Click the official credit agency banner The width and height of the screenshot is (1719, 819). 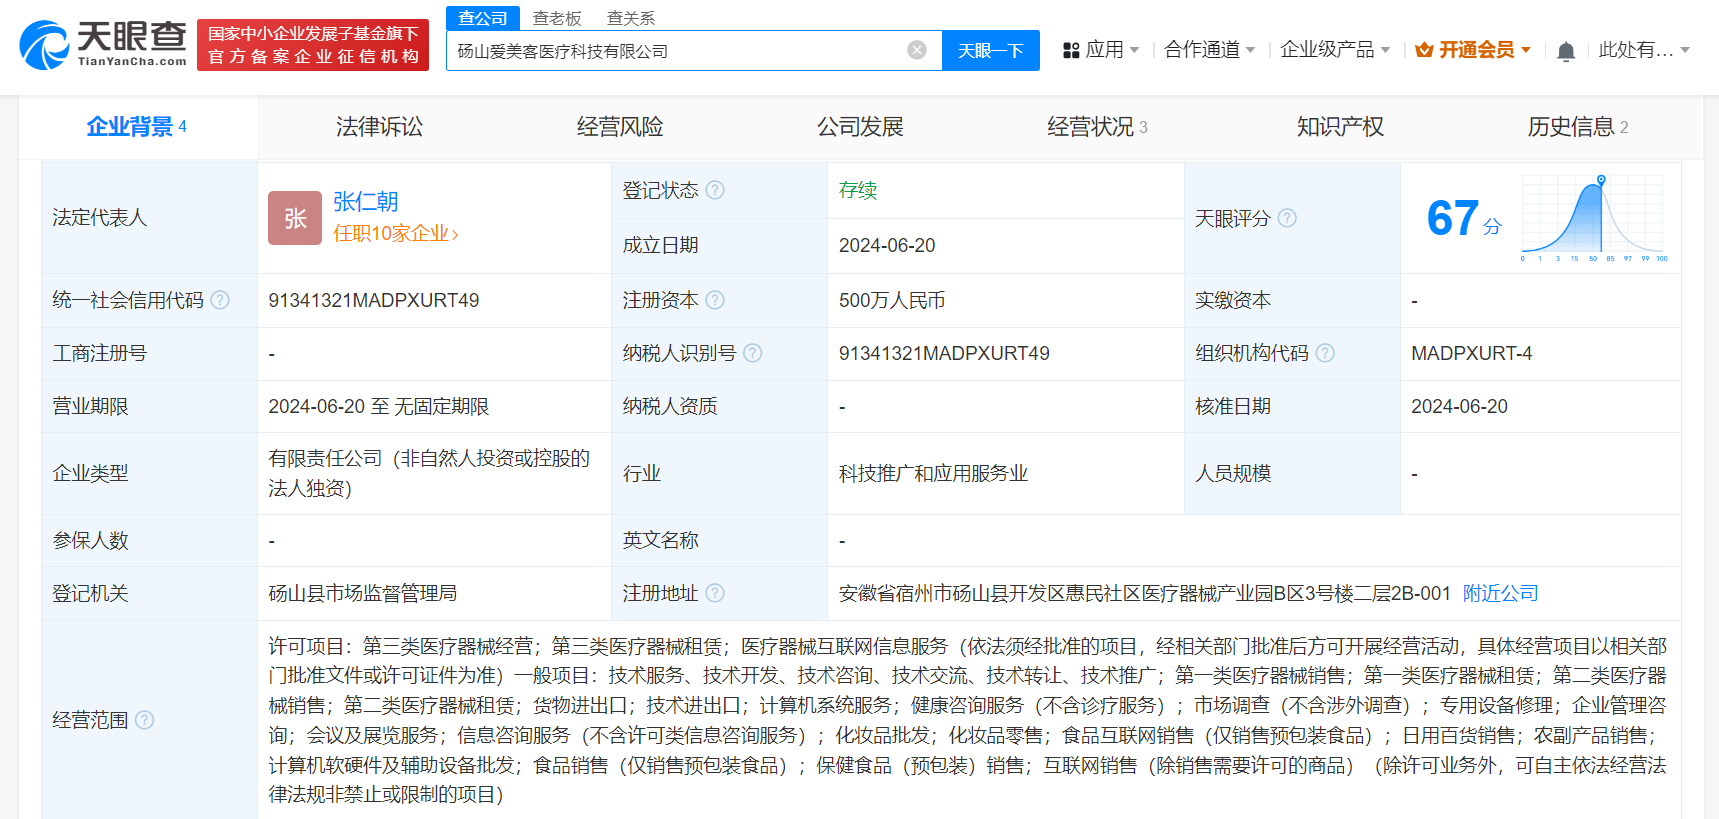tap(313, 45)
